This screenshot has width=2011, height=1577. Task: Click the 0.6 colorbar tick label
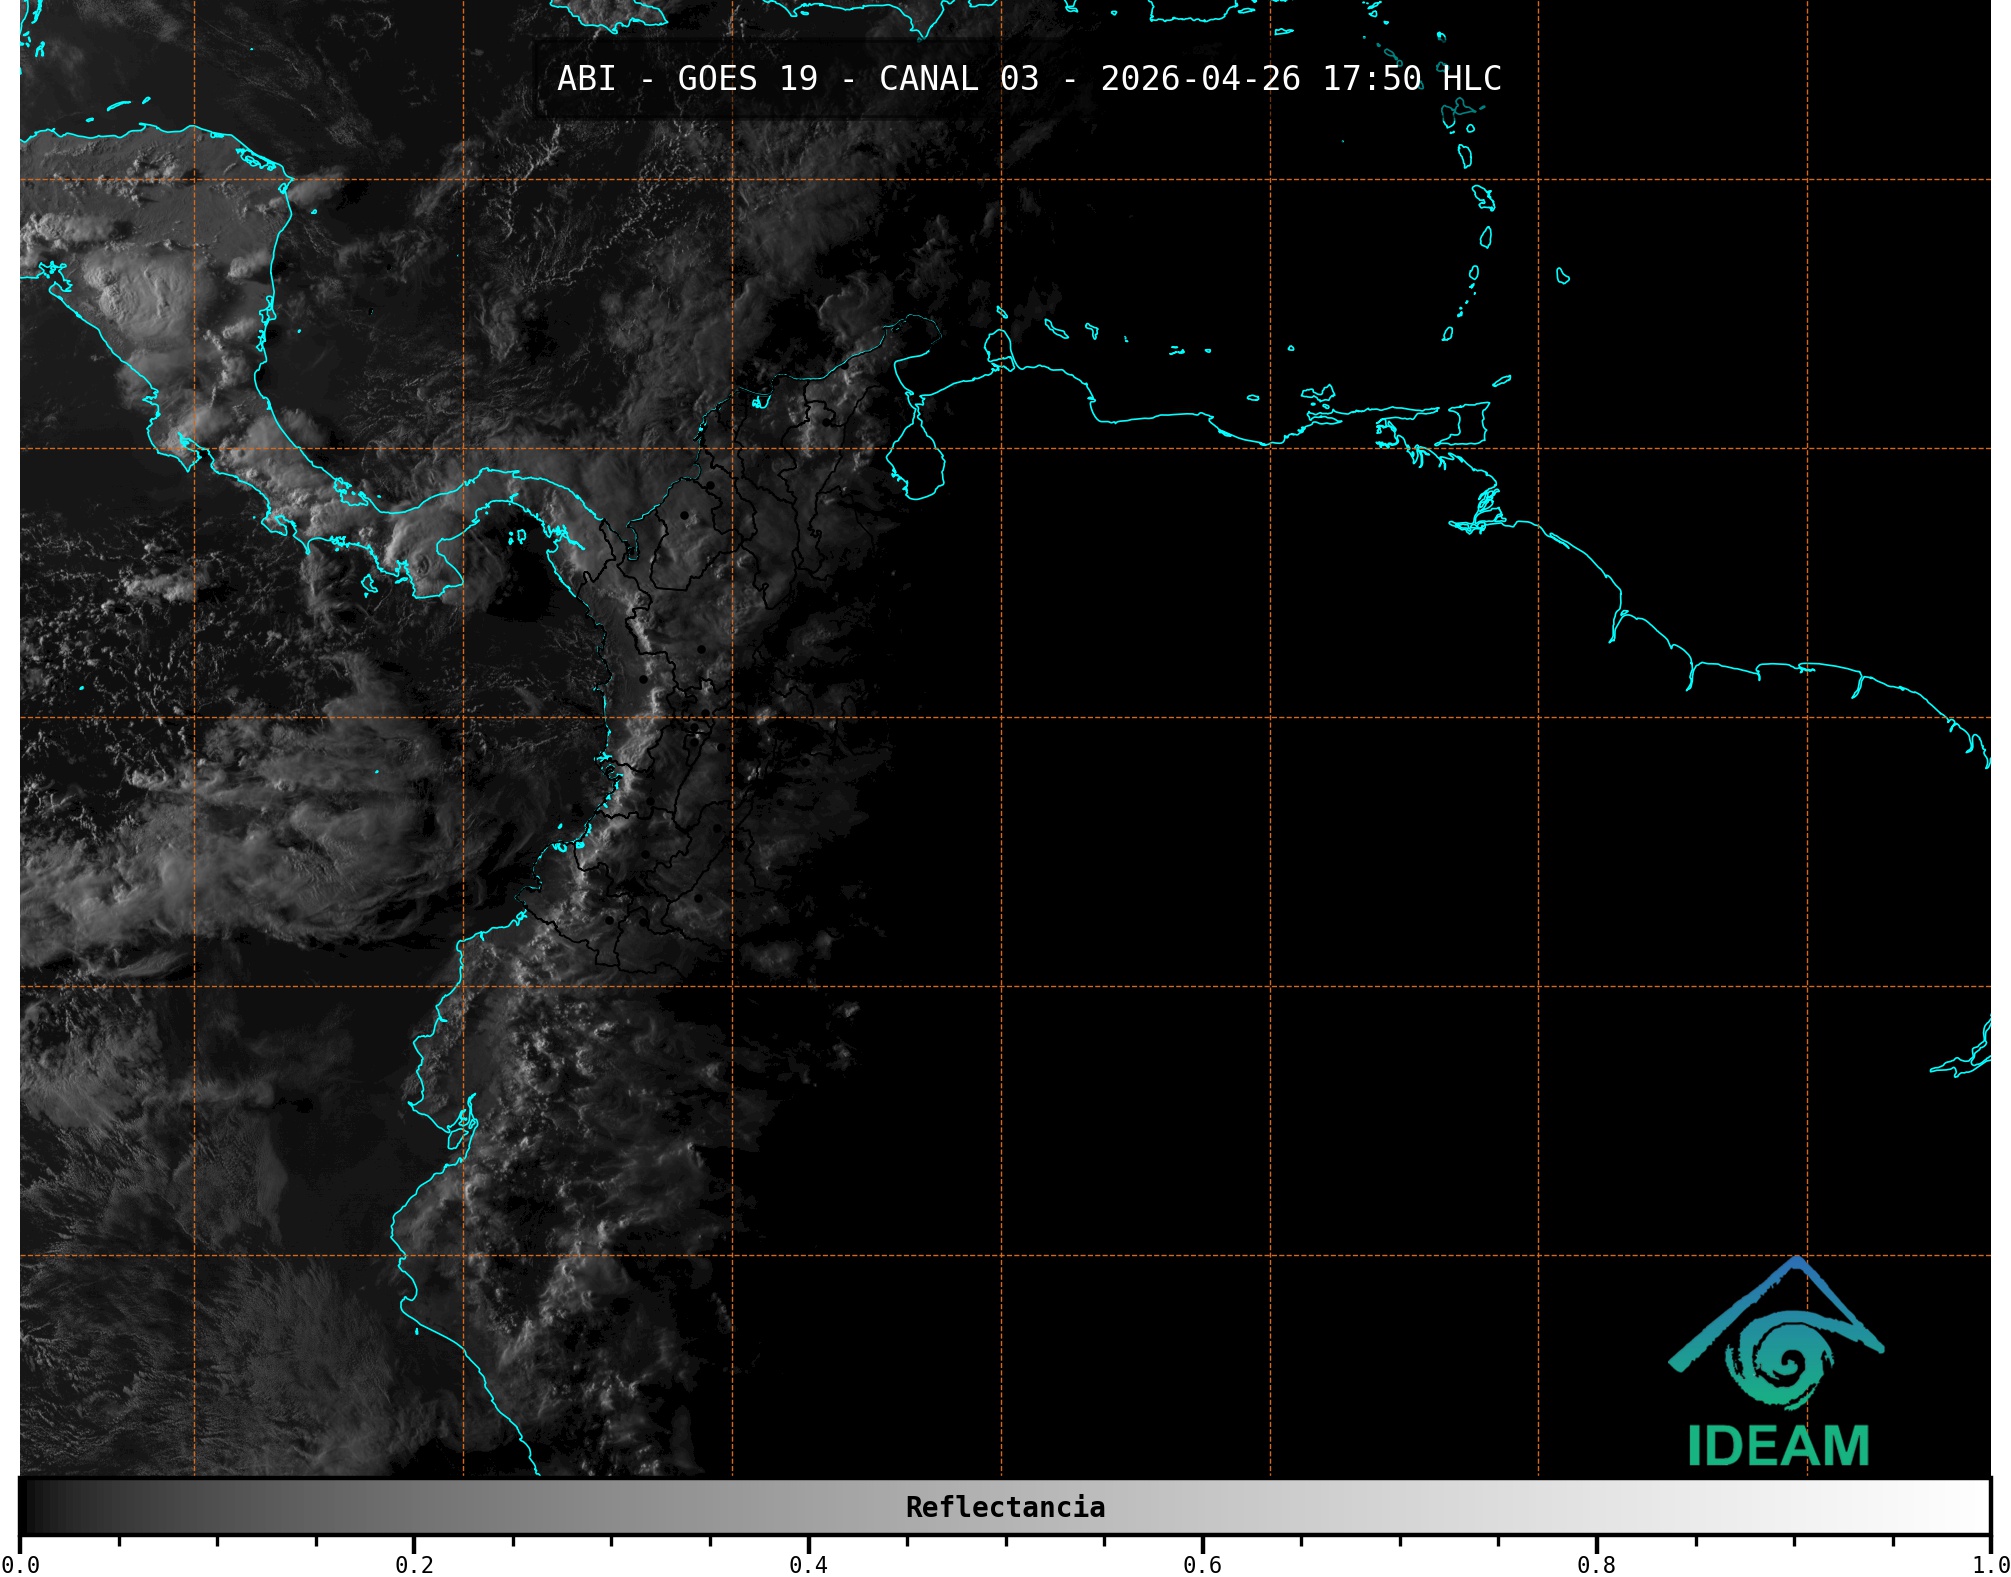(x=1202, y=1564)
